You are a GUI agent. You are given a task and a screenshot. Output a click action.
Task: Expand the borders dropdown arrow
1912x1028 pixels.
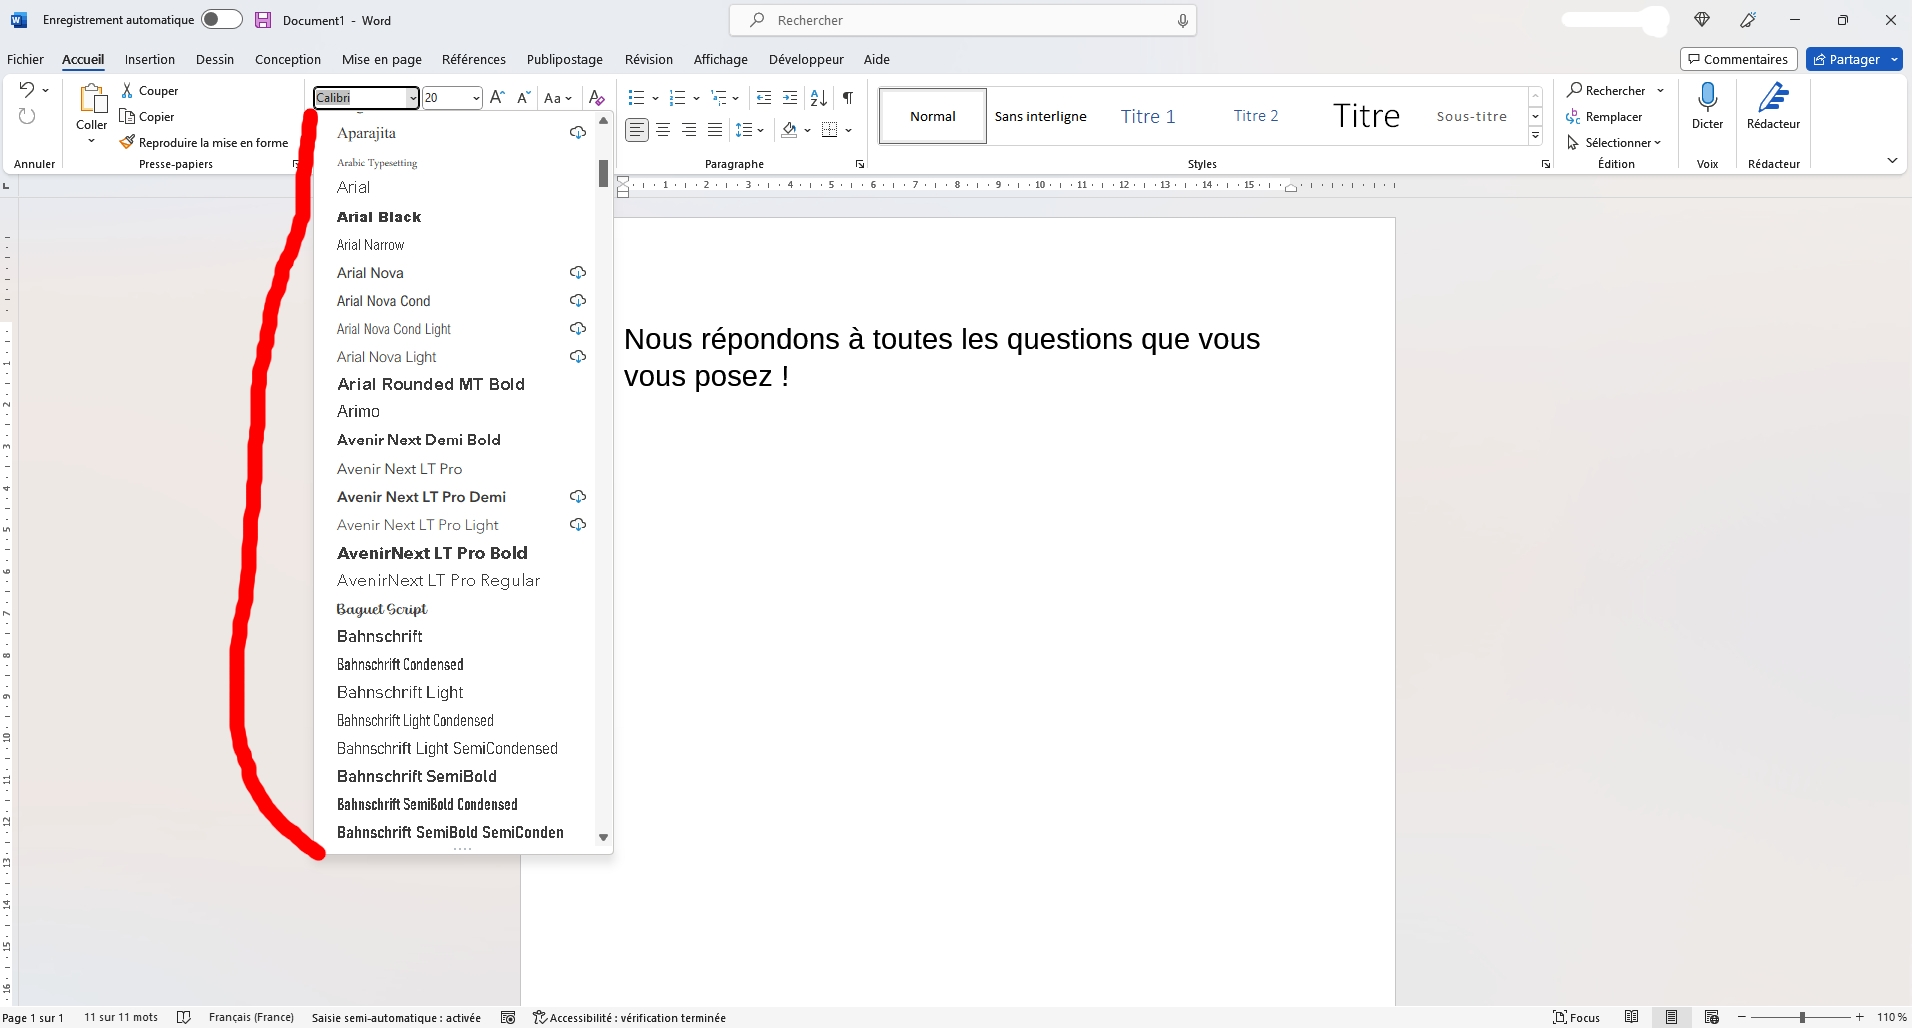point(848,130)
